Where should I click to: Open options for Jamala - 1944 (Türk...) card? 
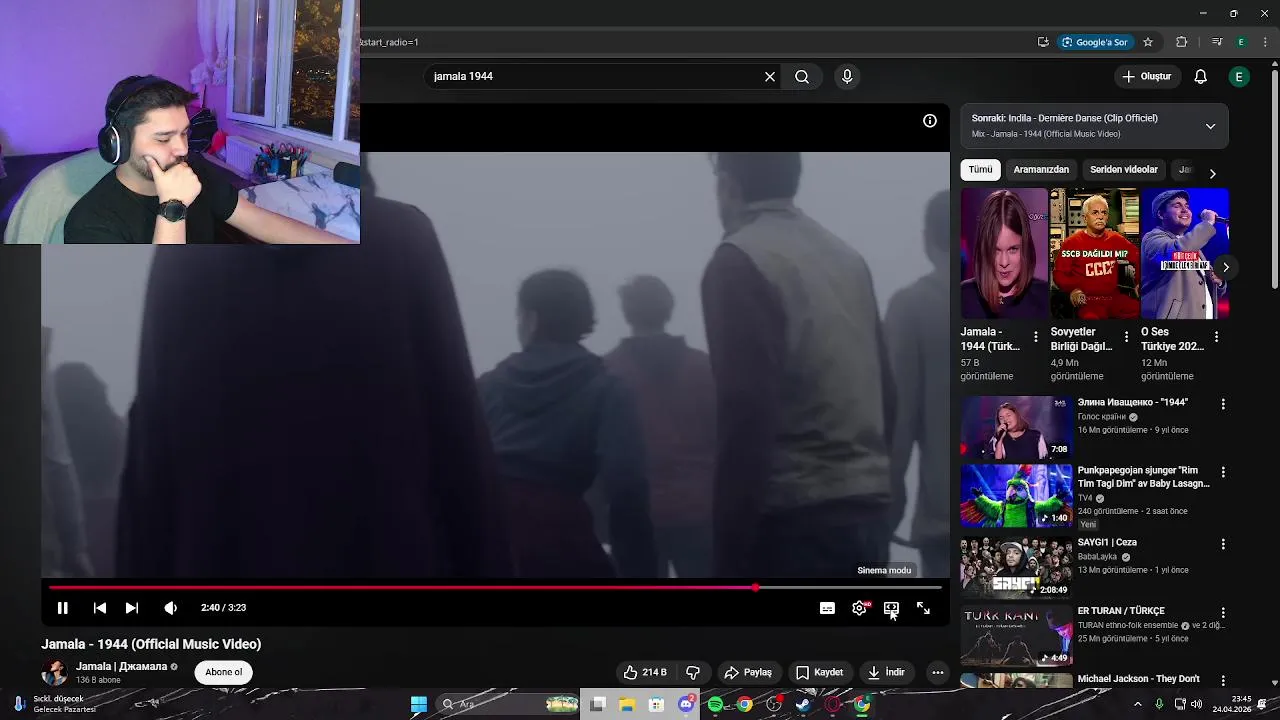coord(1036,337)
